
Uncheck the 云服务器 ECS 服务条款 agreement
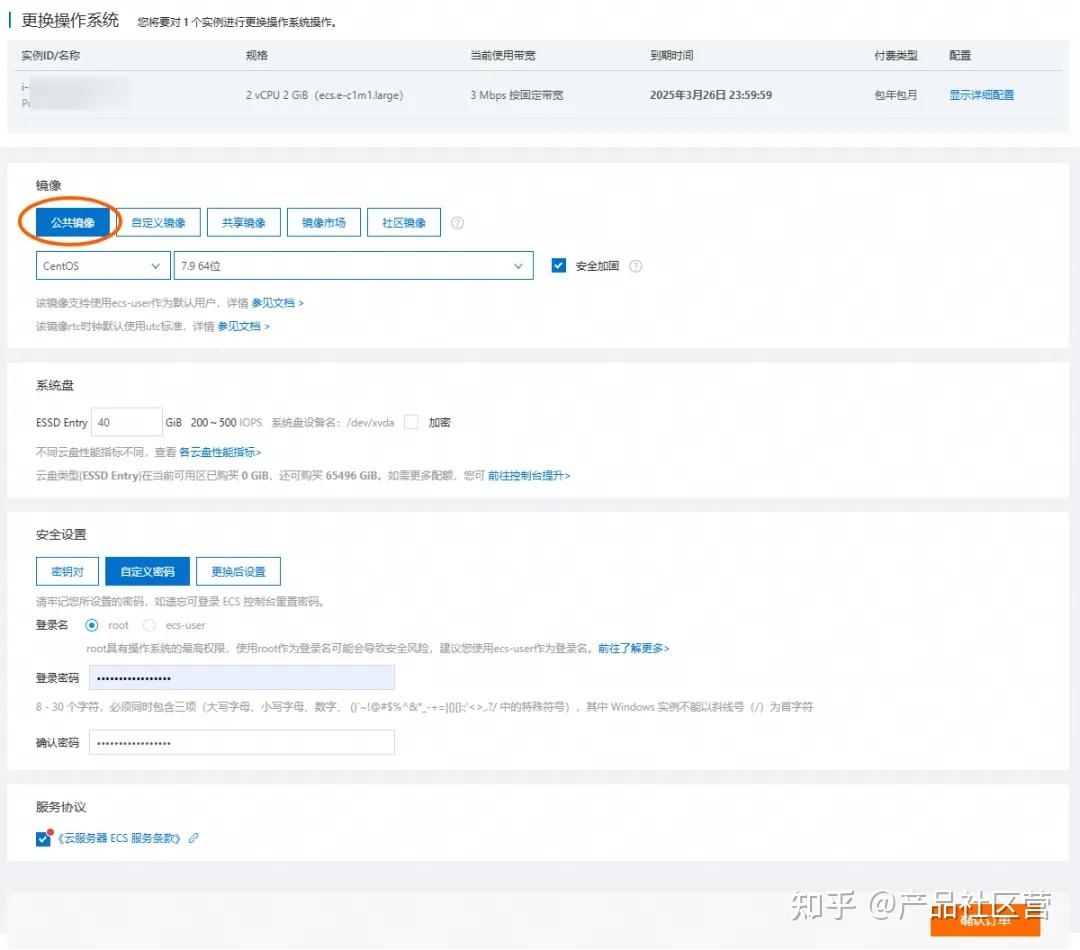point(41,838)
